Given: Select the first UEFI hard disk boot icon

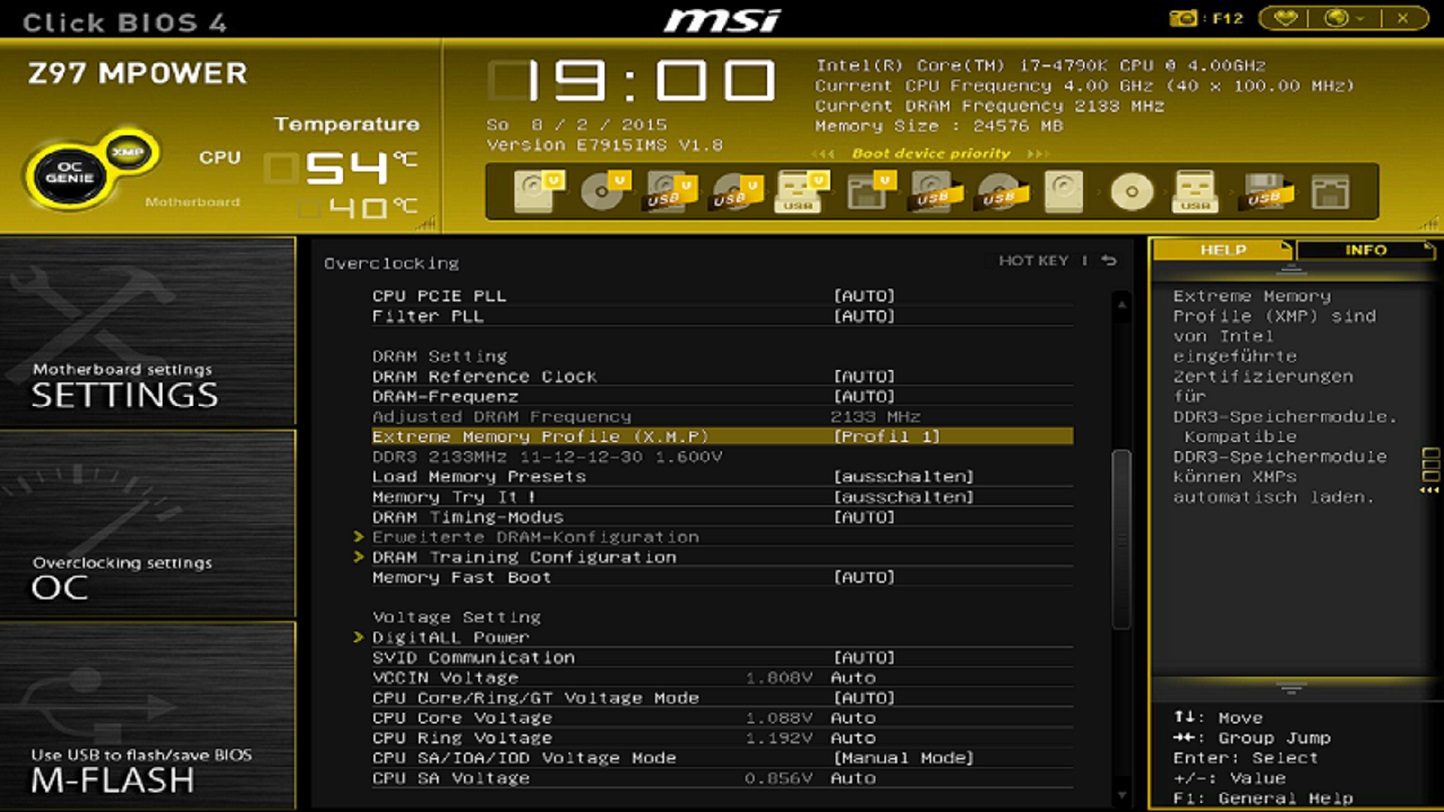Looking at the screenshot, I should pyautogui.click(x=537, y=191).
